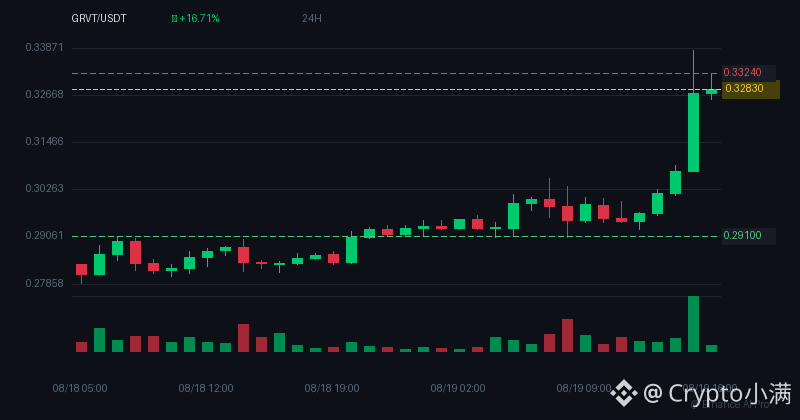Click the 0.27858 axis label

coord(45,283)
